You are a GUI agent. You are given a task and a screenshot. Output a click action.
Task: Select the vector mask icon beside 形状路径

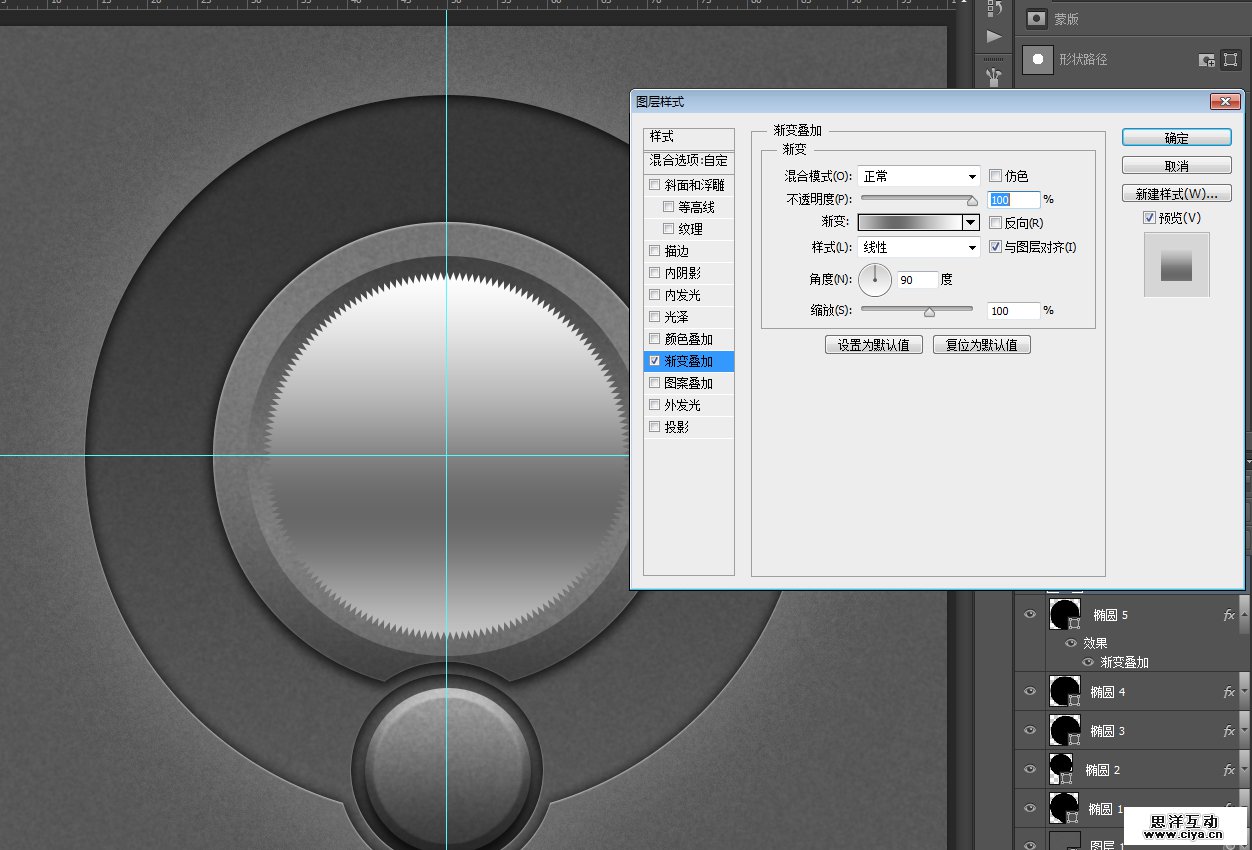pos(1230,60)
